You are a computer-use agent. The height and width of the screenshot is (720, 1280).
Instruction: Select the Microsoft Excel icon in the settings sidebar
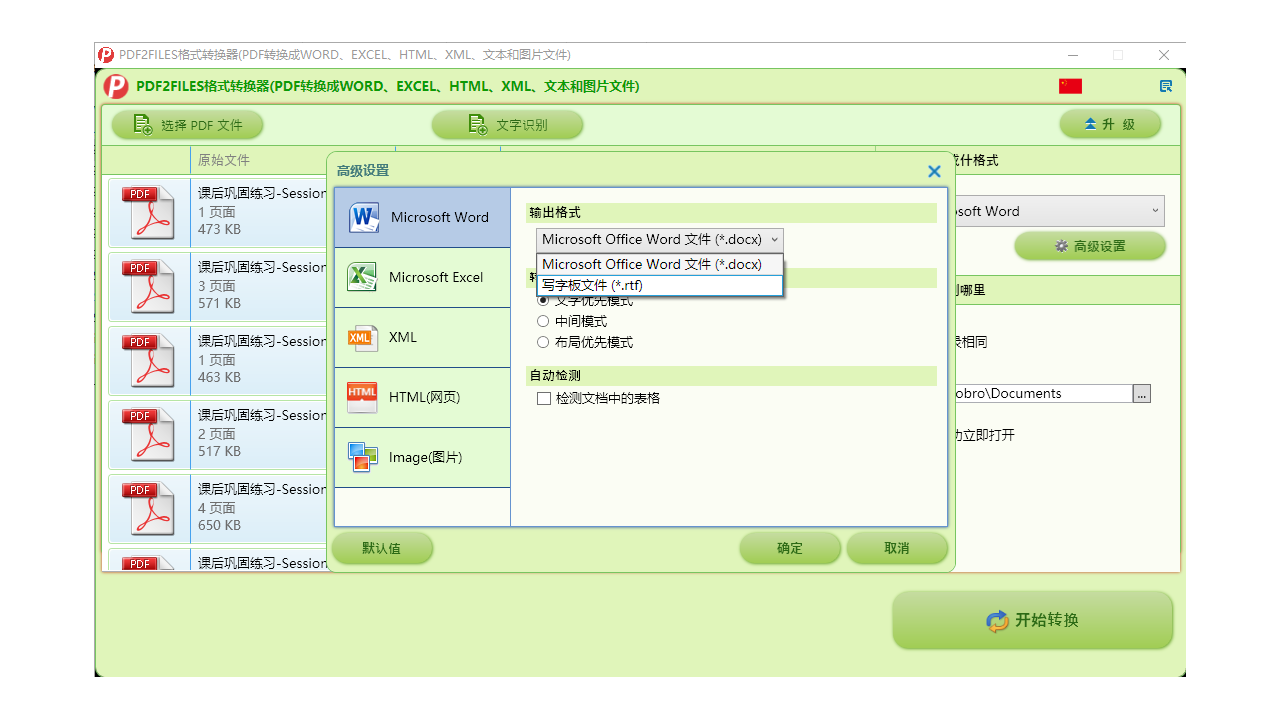[x=360, y=277]
